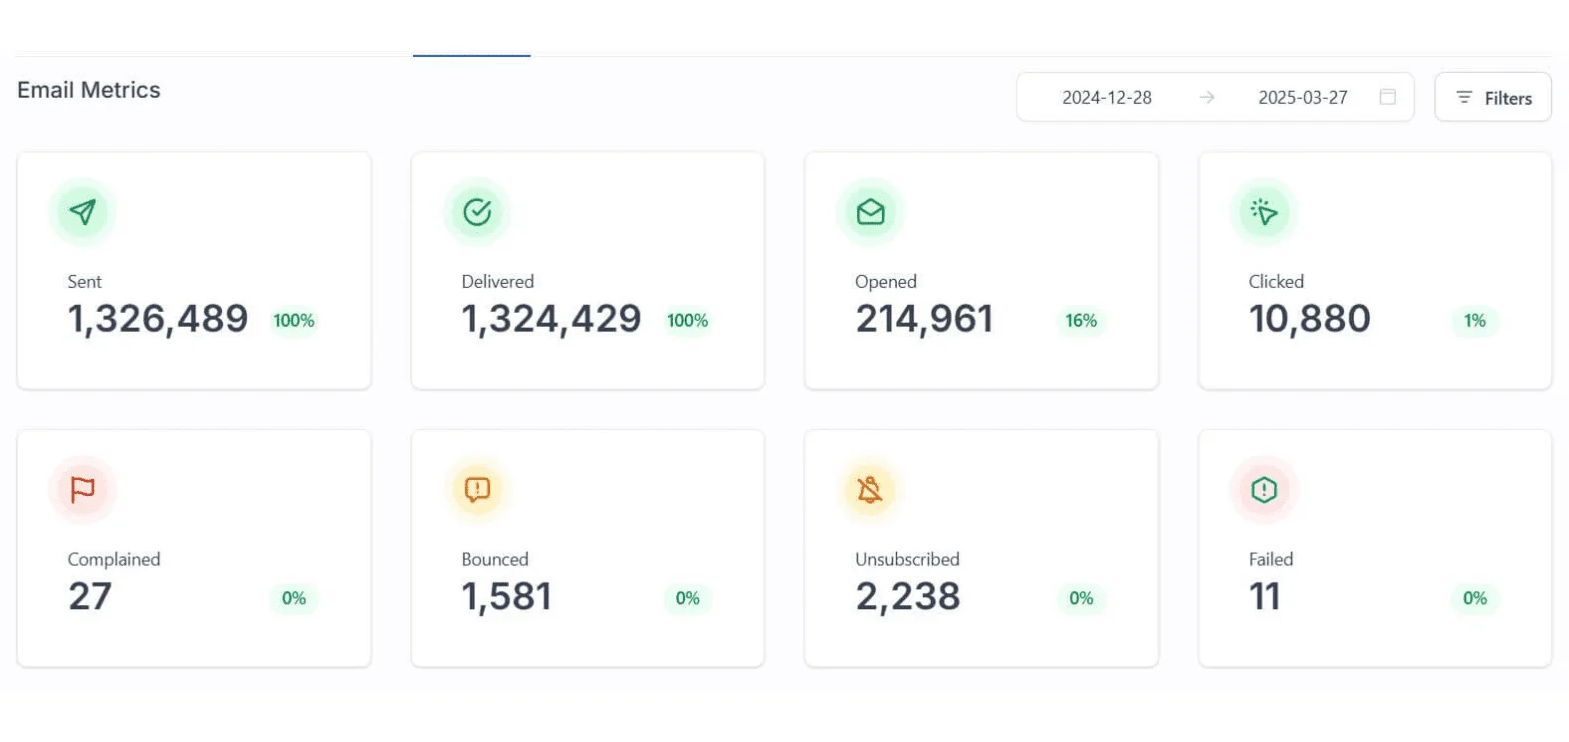Image resolution: width=1569 pixels, height=742 pixels.
Task: Click the 0% badge on the Complained card
Action: [294, 598]
